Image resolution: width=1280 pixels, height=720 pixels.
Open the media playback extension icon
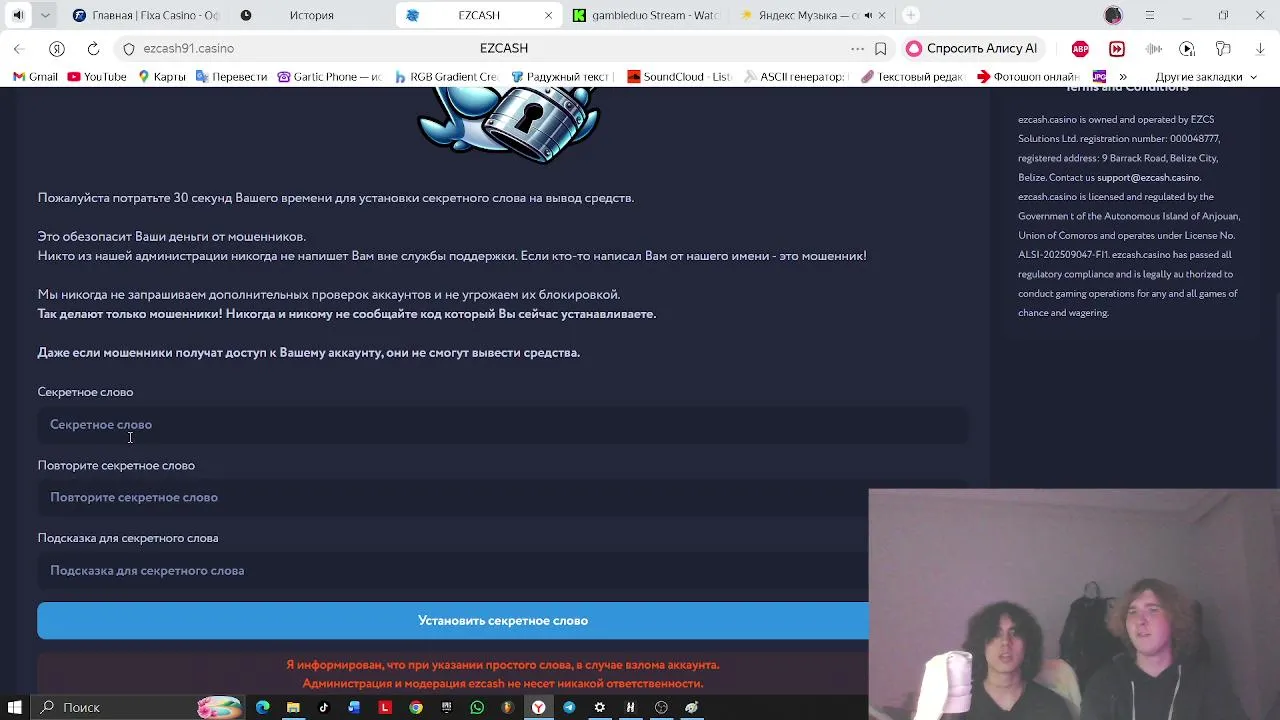pos(1187,48)
